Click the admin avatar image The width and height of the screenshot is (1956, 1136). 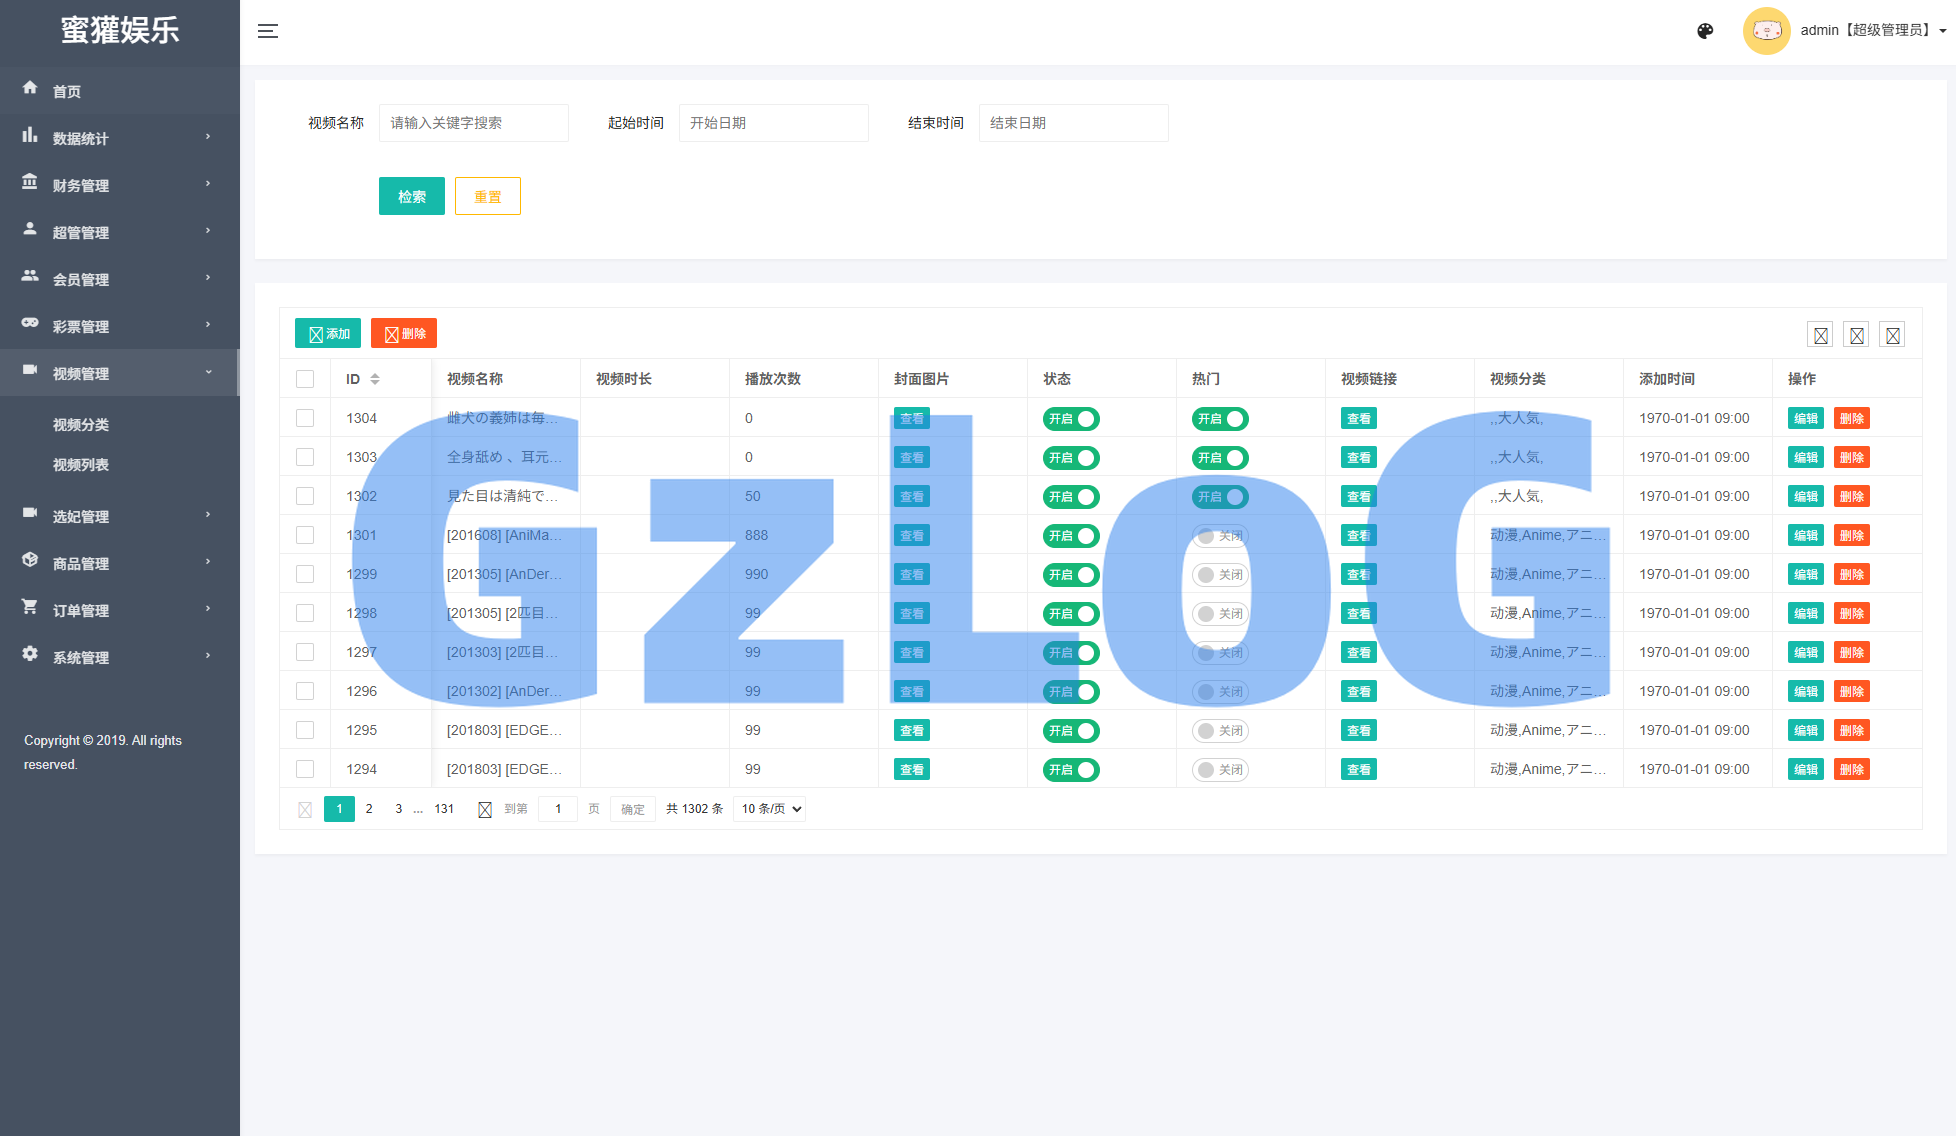[x=1766, y=31]
